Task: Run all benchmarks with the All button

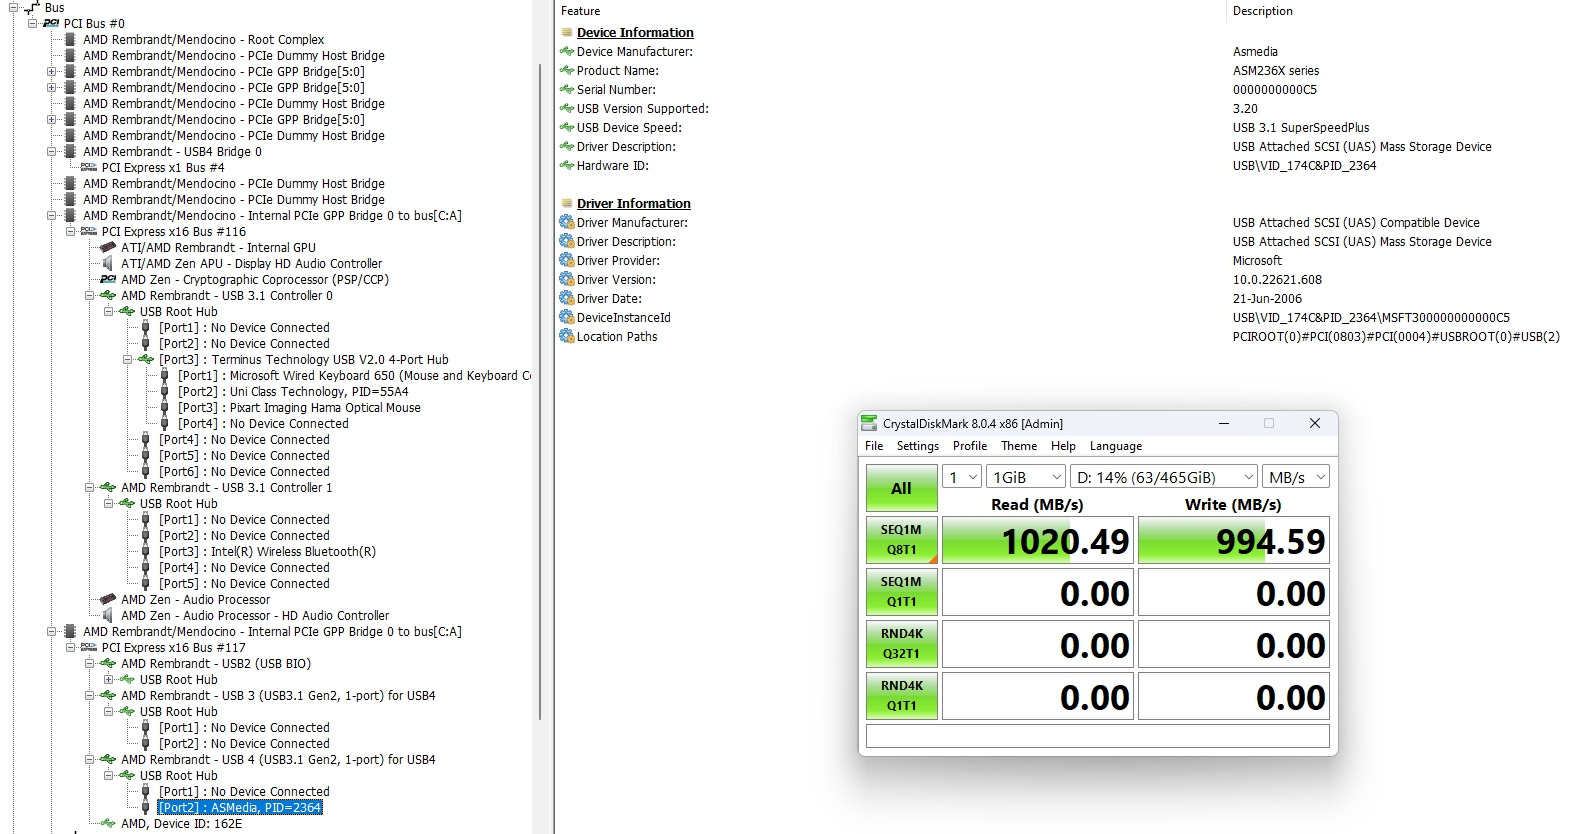Action: [901, 488]
